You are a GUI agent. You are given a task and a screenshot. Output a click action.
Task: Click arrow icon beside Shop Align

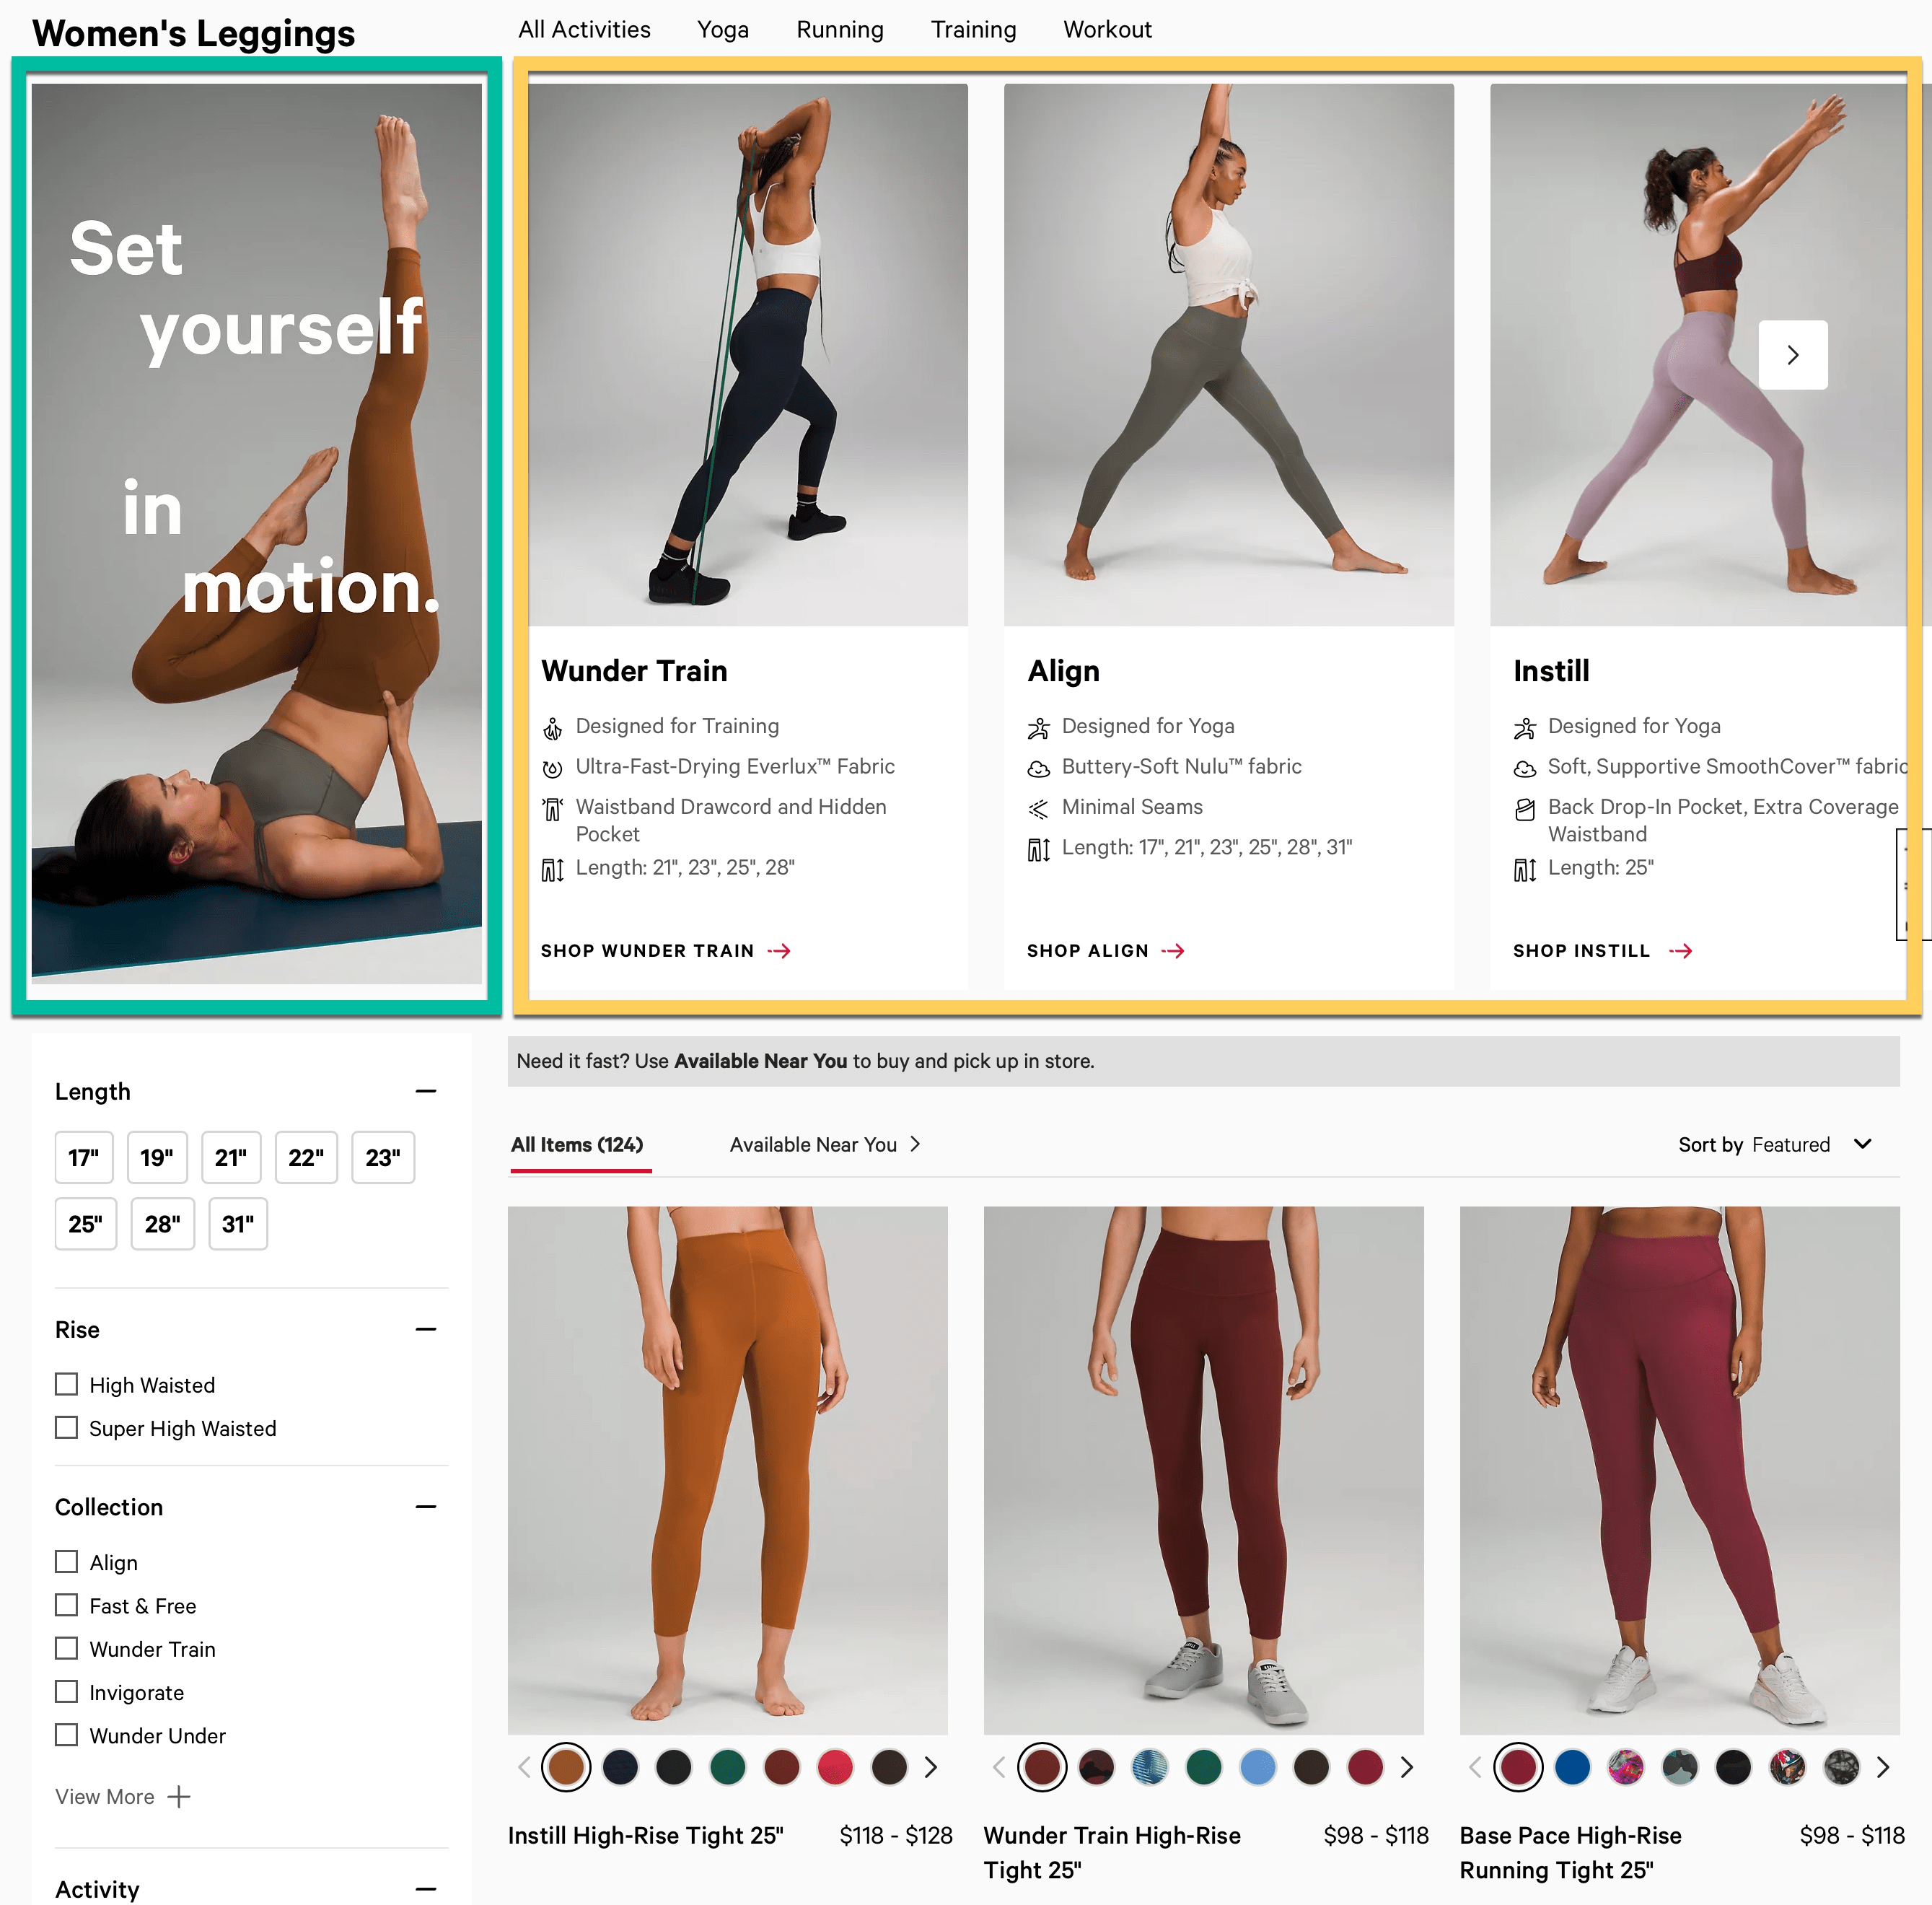click(x=1173, y=951)
